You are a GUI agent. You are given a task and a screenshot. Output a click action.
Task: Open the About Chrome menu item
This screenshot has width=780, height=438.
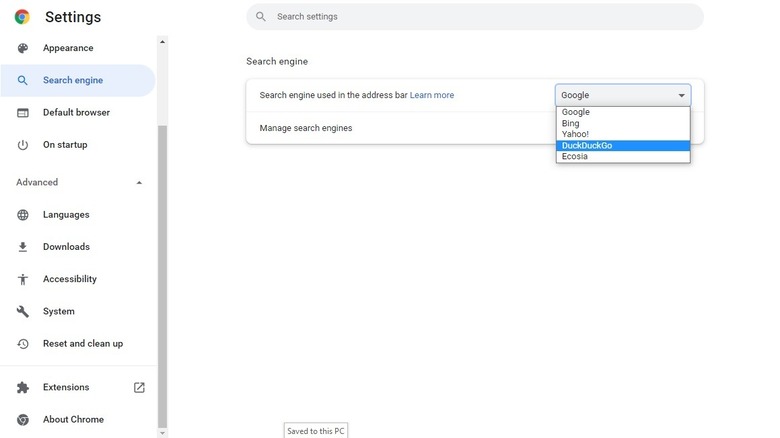(73, 420)
